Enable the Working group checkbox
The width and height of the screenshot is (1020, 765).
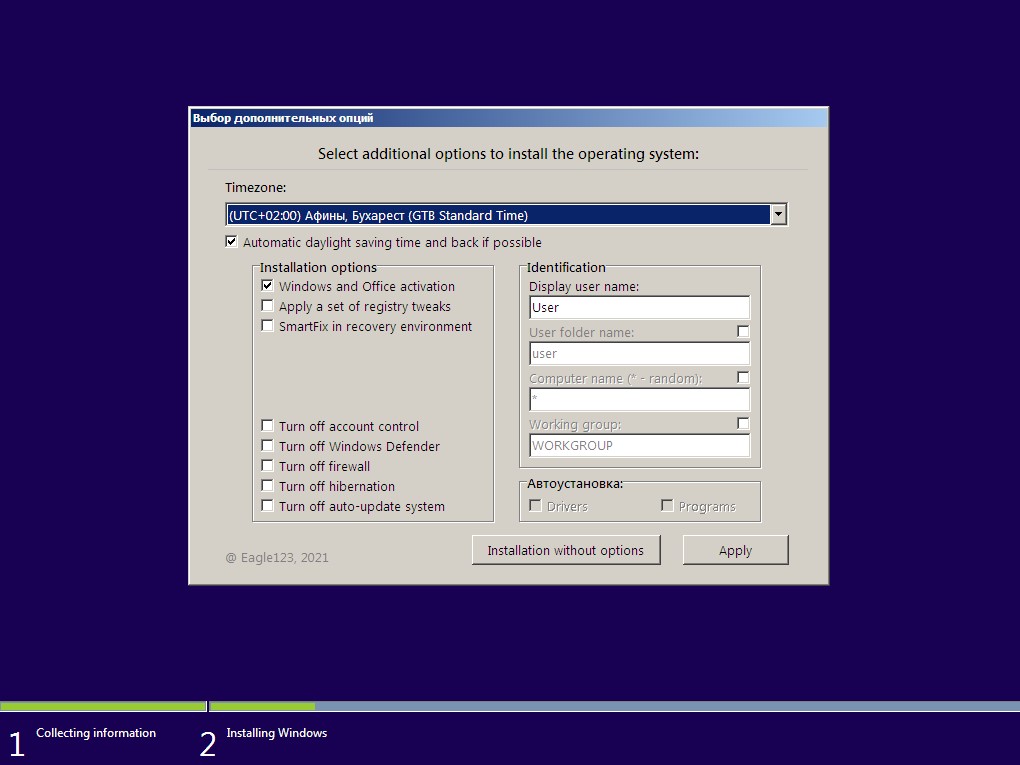tap(743, 423)
